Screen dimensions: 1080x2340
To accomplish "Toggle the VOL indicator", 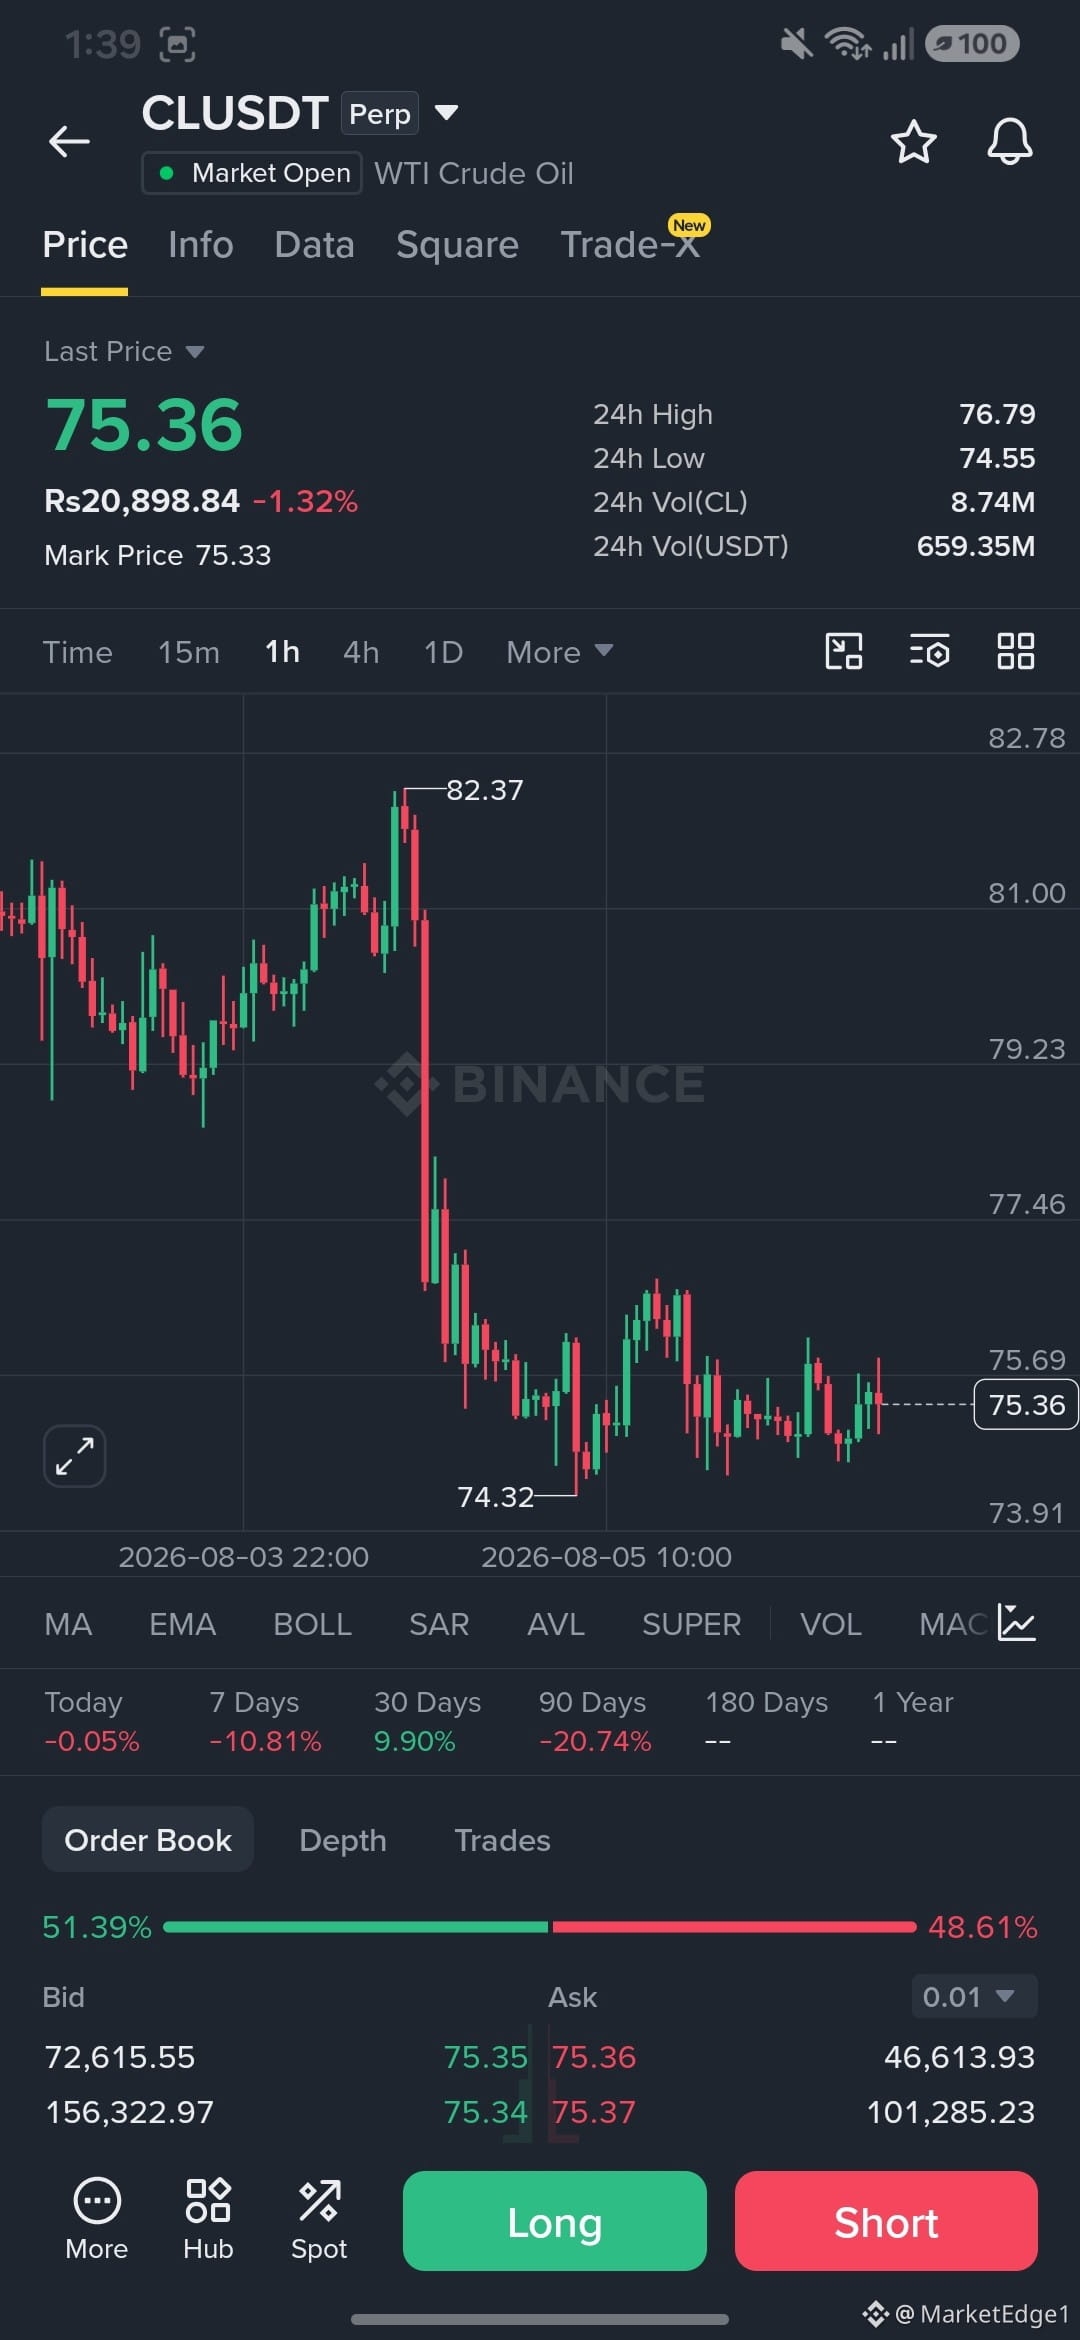I will click(x=831, y=1624).
